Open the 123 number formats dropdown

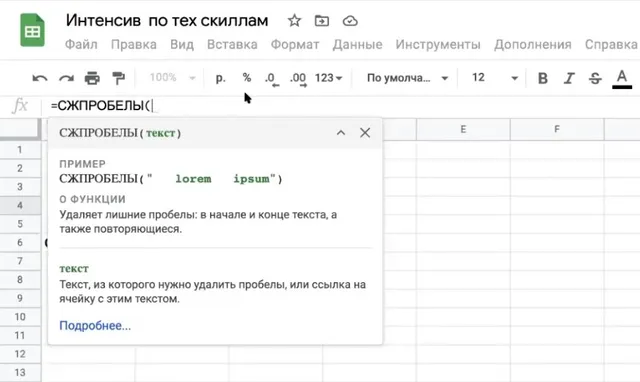click(328, 78)
